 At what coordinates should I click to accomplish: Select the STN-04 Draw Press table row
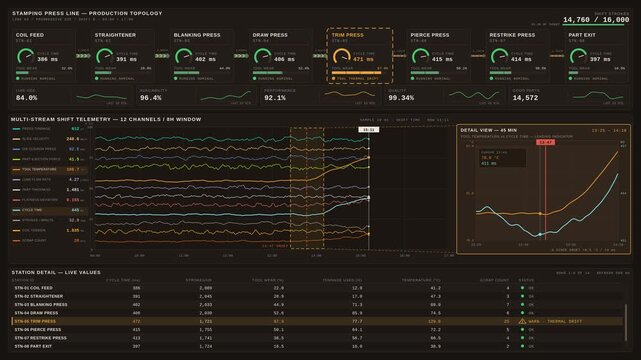click(318, 313)
